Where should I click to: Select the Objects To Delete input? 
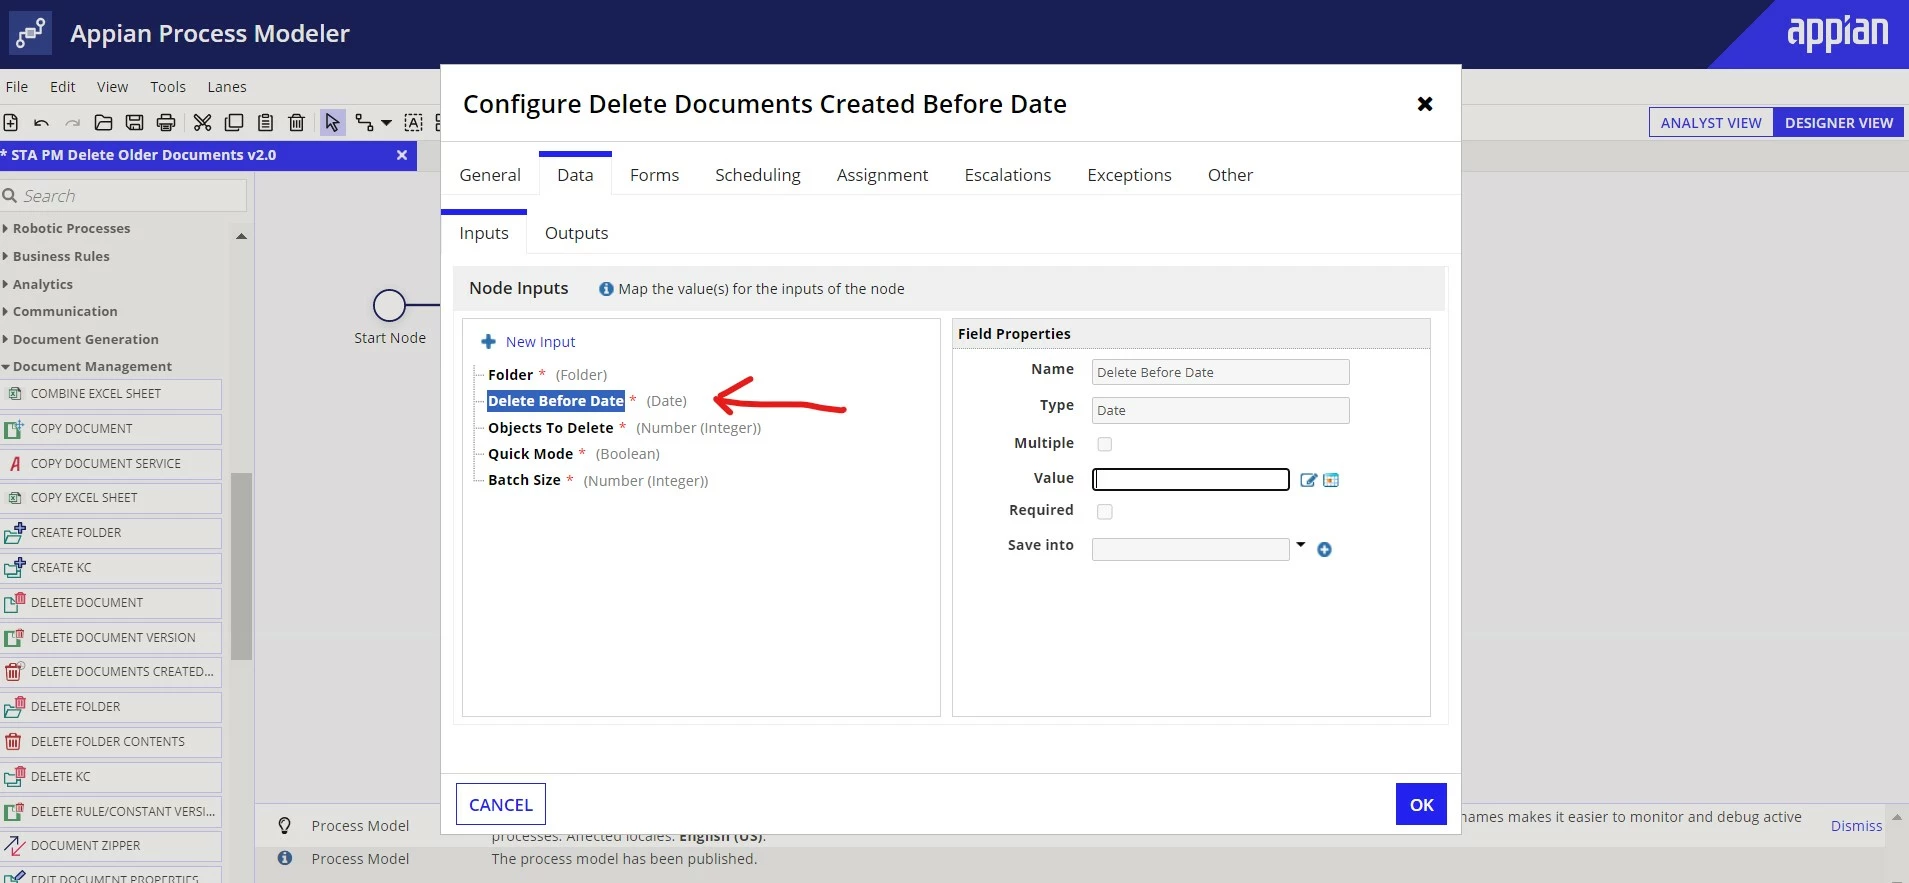pyautogui.click(x=551, y=428)
